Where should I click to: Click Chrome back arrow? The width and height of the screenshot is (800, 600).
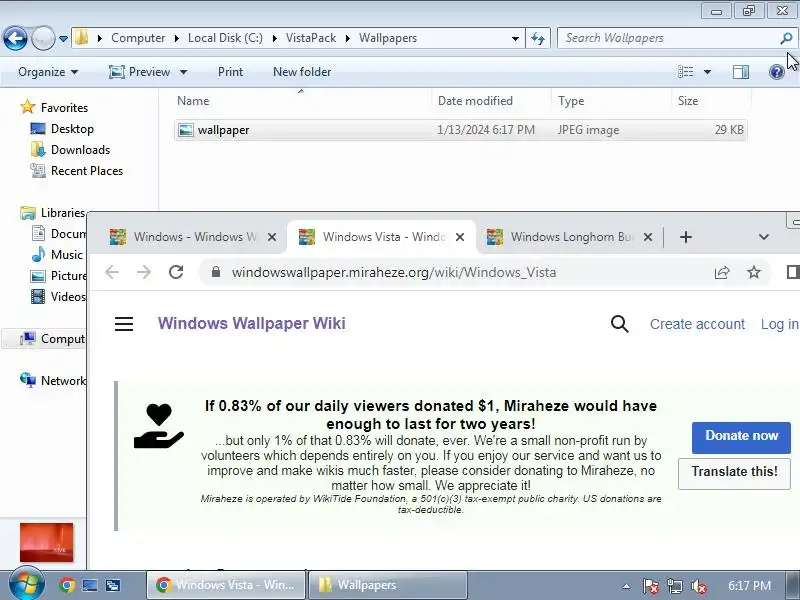click(x=112, y=272)
